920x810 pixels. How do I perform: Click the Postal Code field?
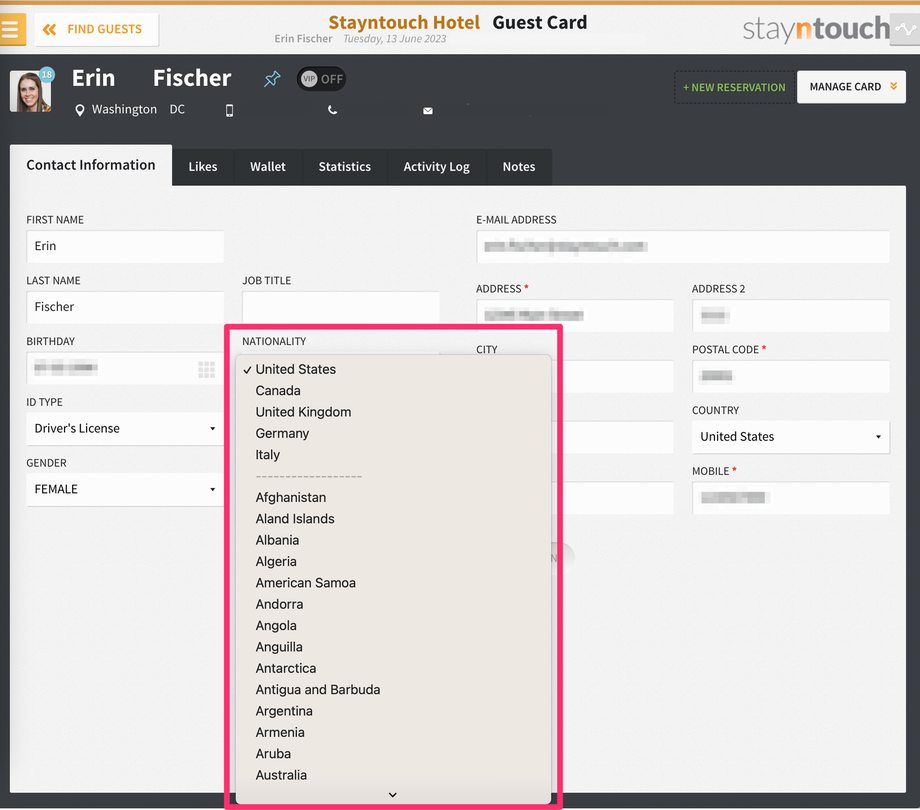click(791, 377)
